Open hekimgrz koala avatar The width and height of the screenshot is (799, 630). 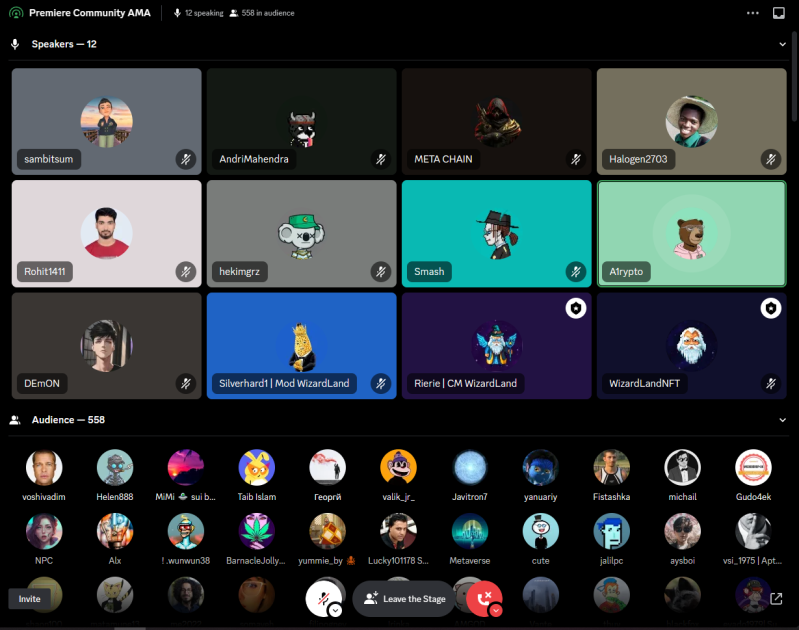tap(302, 234)
